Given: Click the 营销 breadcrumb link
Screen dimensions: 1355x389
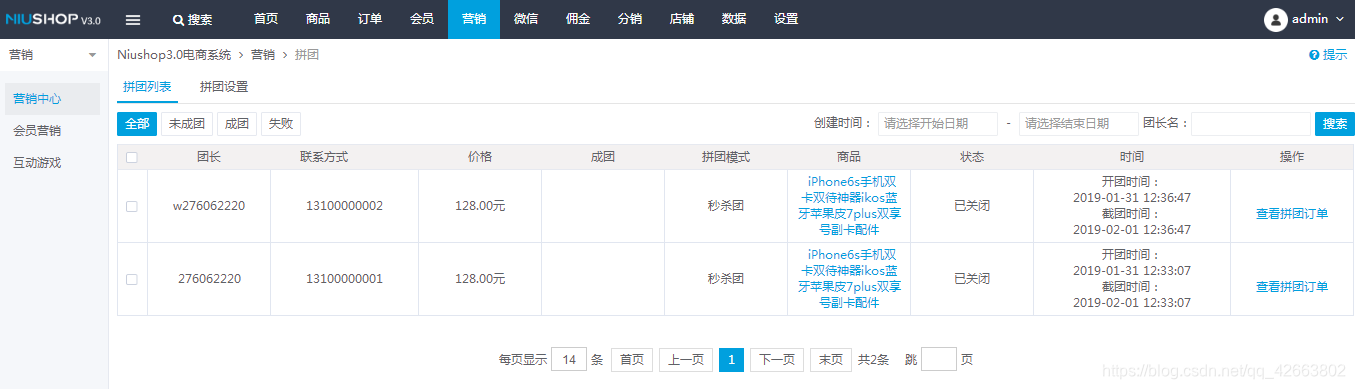Looking at the screenshot, I should [x=263, y=55].
